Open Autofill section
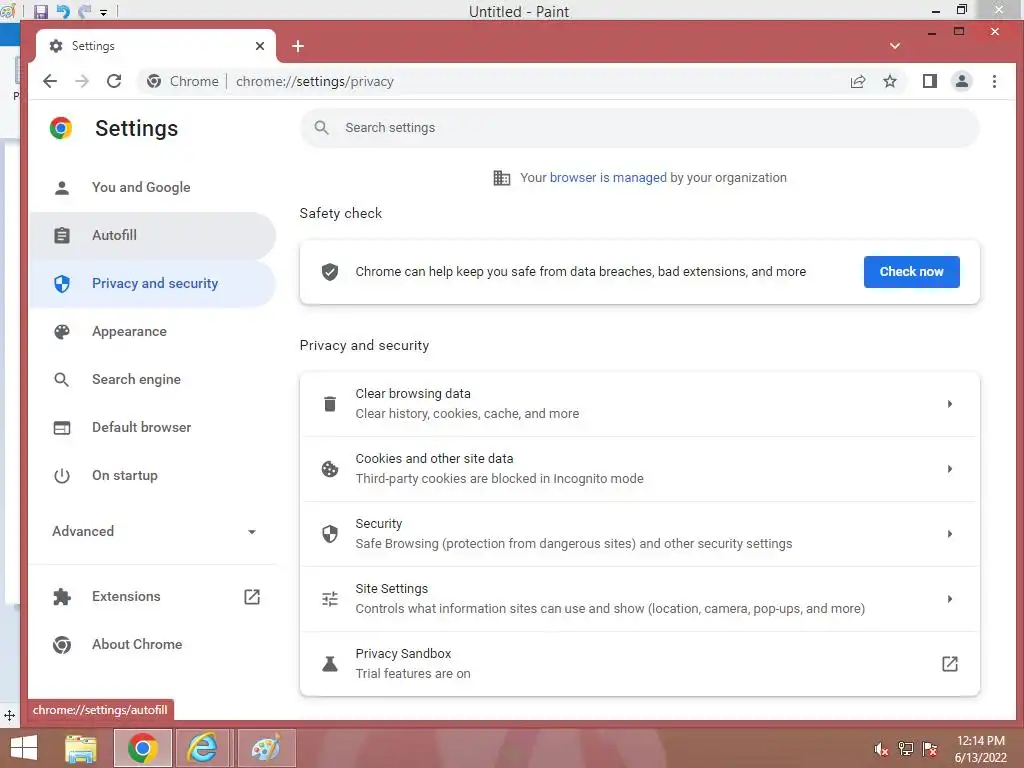This screenshot has height=768, width=1024. point(152,235)
